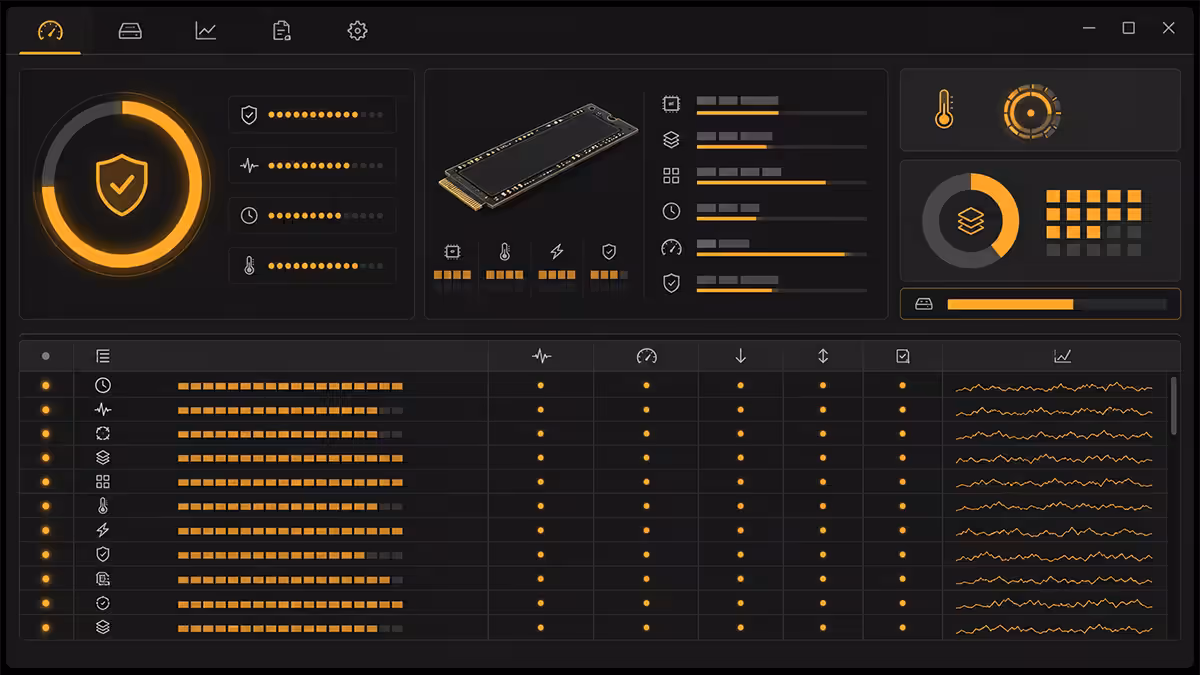Click the donut chart with layers icon
Viewport: 1200px width, 675px height.
[970, 221]
